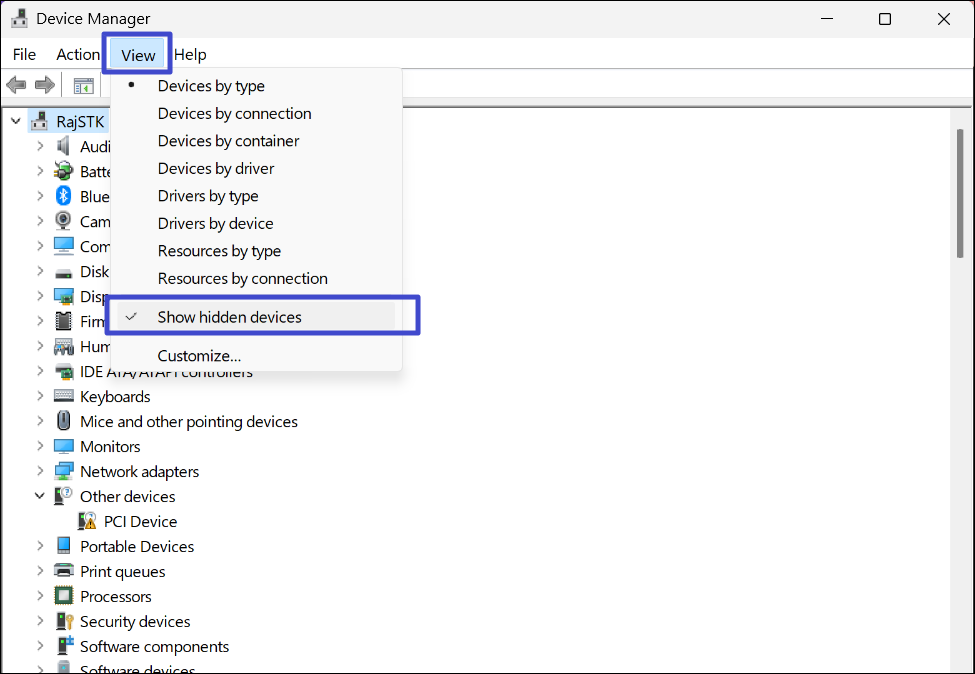Image resolution: width=975 pixels, height=674 pixels.
Task: Click the show/hide console tree toolbar icon
Action: [x=83, y=86]
